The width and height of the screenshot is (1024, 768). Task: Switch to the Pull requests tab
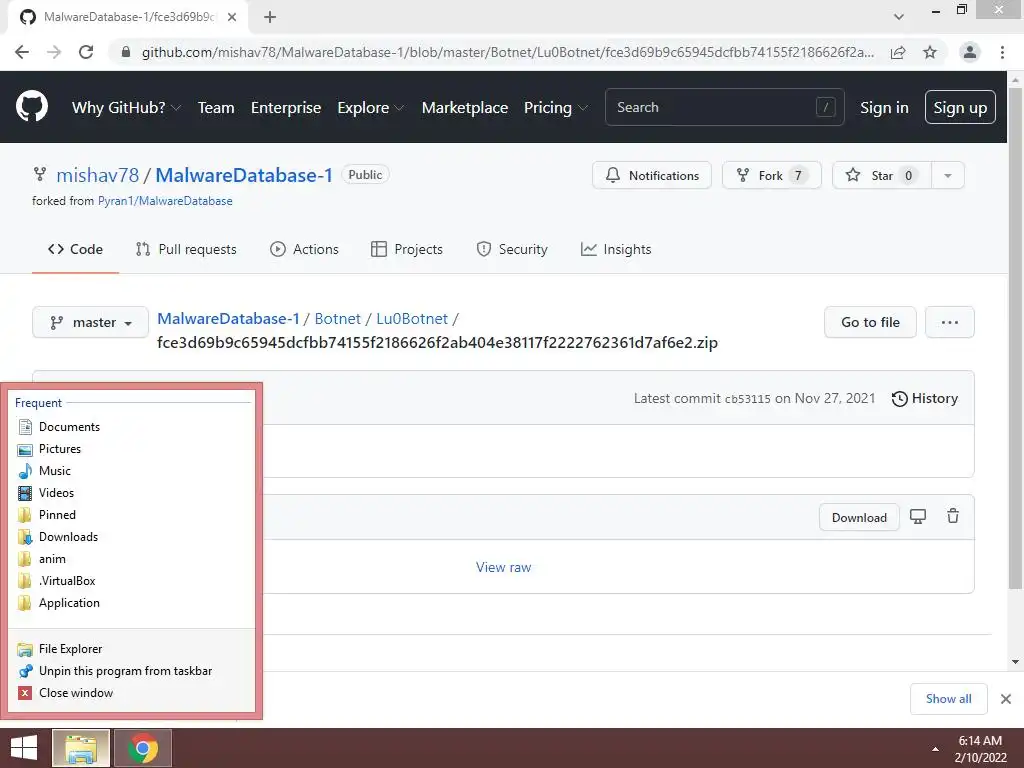[x=186, y=249]
